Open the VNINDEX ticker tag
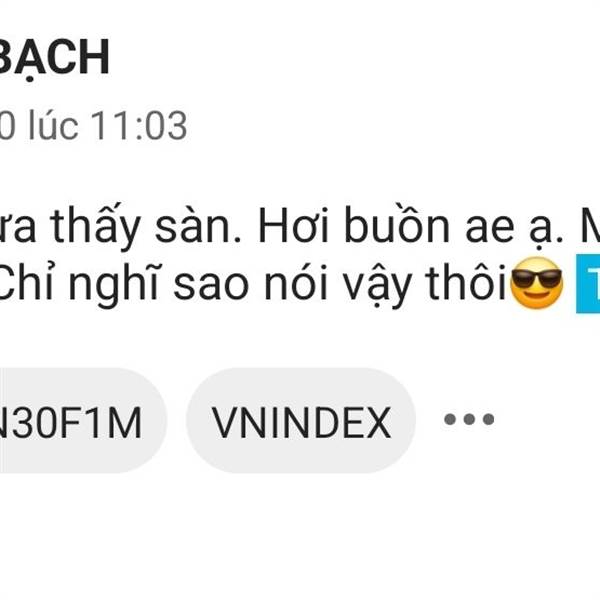 pos(301,421)
